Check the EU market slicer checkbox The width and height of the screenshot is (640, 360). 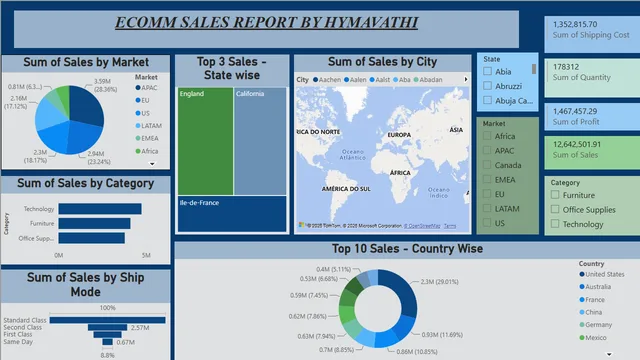pyautogui.click(x=487, y=194)
